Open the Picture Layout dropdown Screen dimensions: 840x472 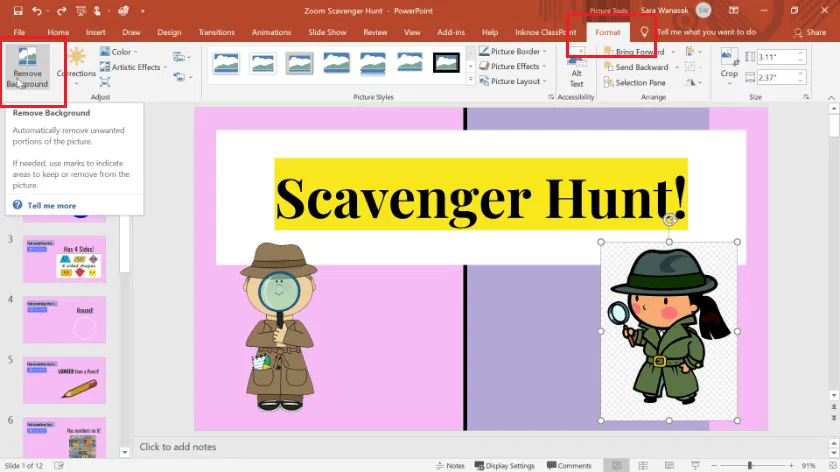click(x=513, y=81)
